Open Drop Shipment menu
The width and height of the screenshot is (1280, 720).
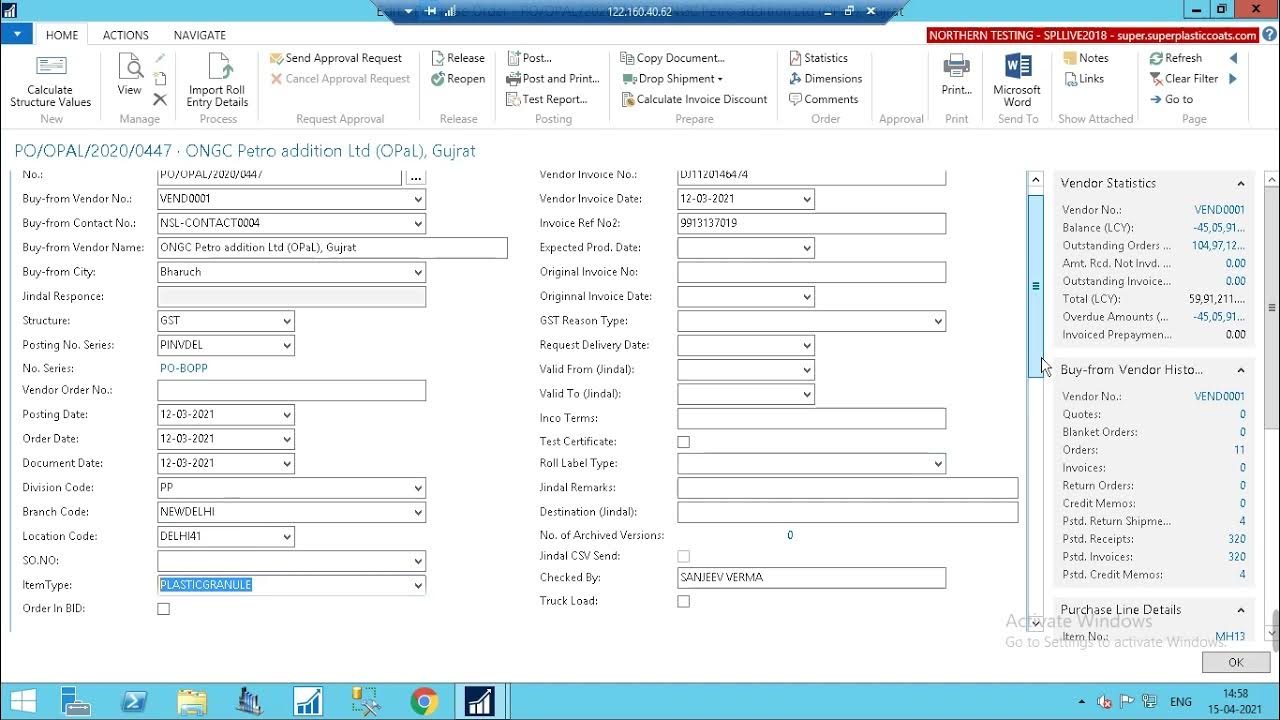[x=672, y=79]
